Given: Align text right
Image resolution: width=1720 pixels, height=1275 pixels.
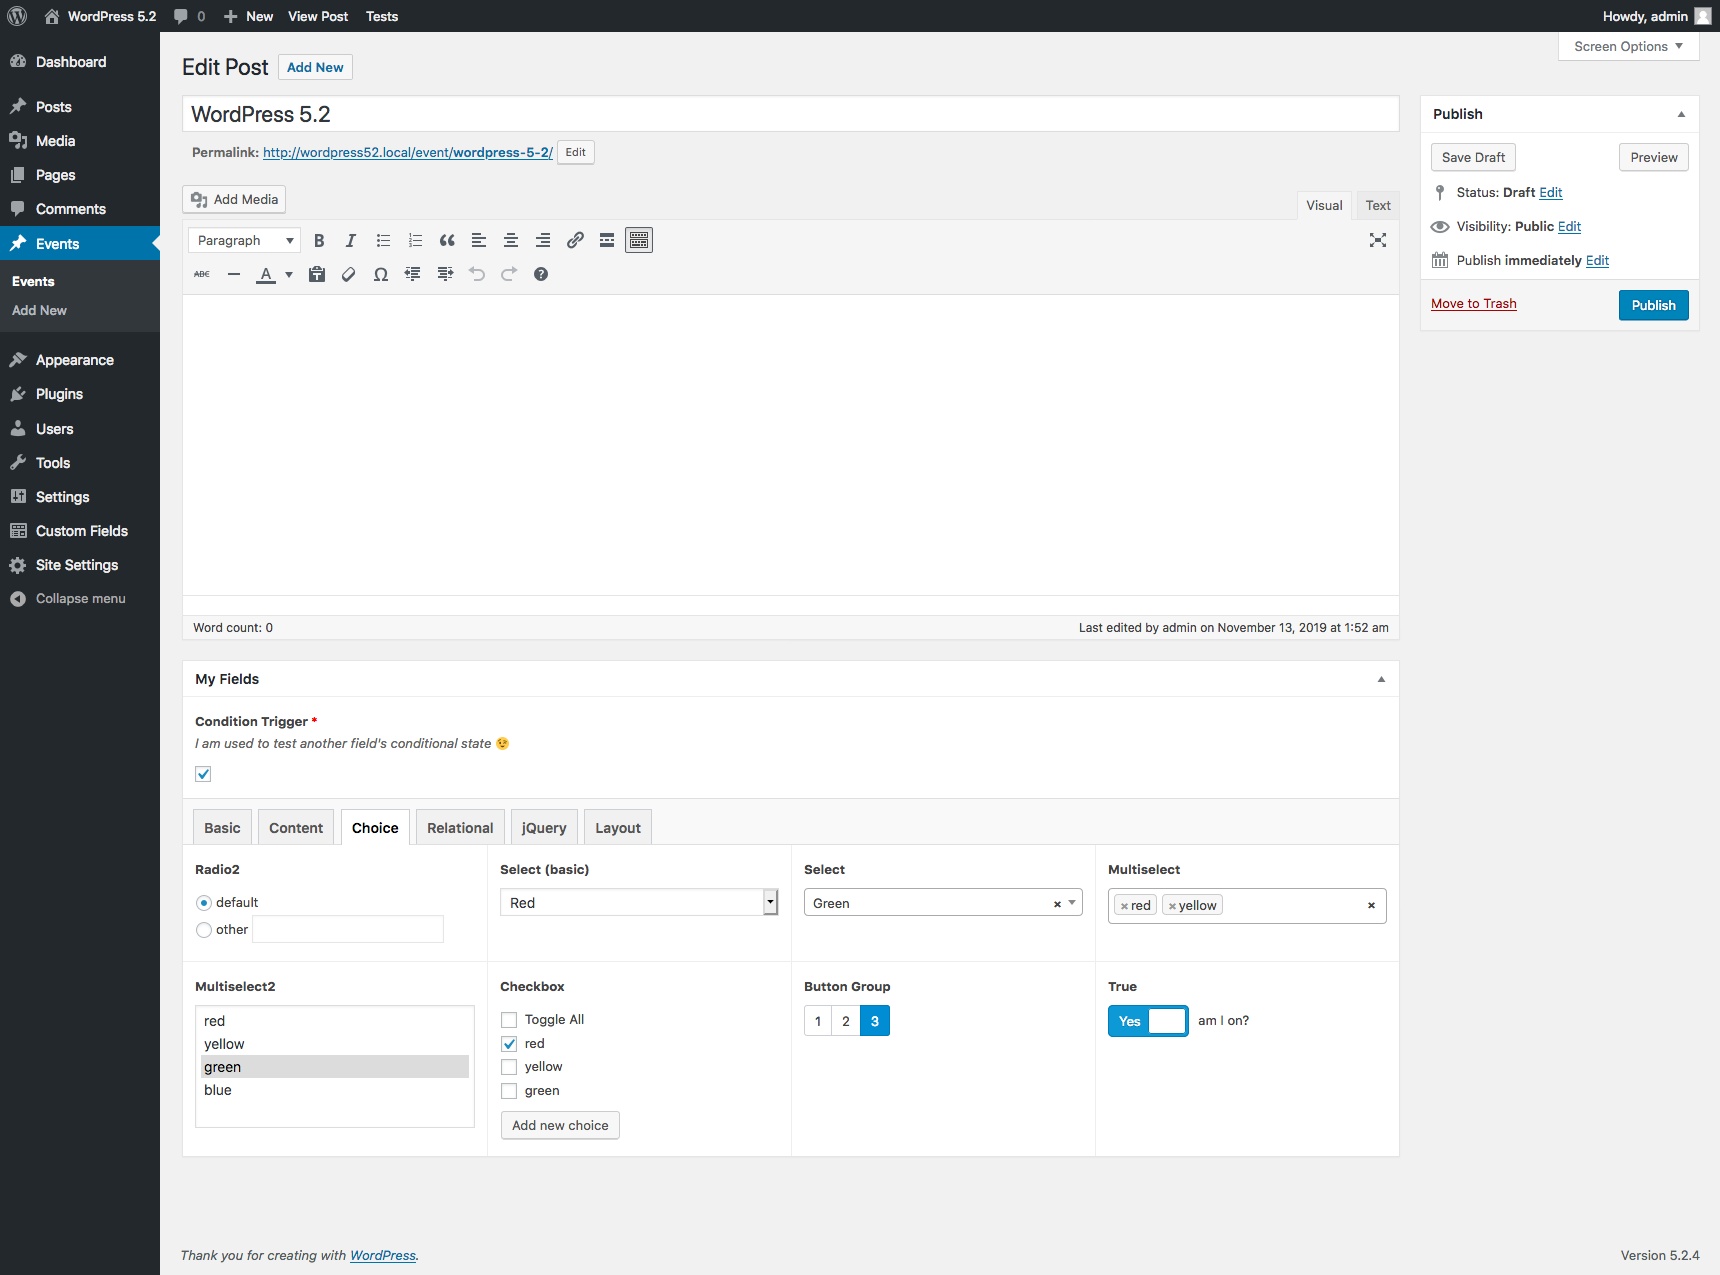Looking at the screenshot, I should click(x=543, y=240).
